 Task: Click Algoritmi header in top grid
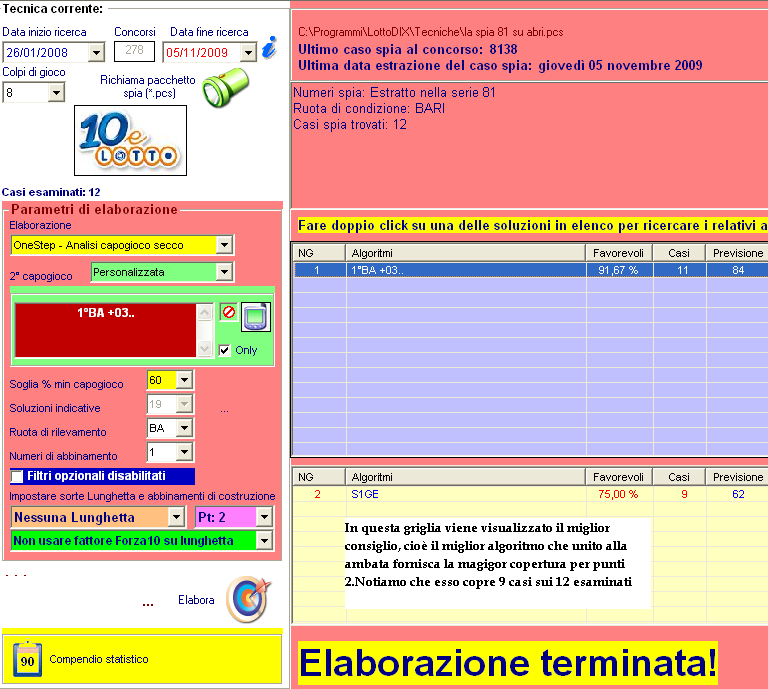pos(465,253)
